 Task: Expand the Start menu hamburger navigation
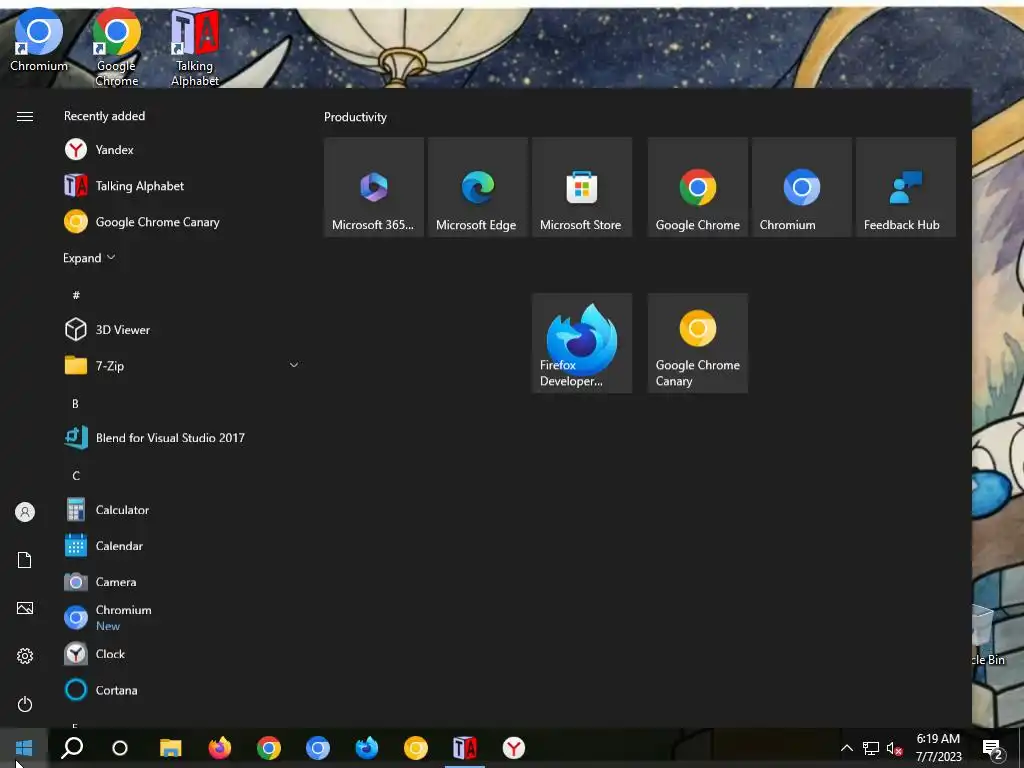[25, 116]
